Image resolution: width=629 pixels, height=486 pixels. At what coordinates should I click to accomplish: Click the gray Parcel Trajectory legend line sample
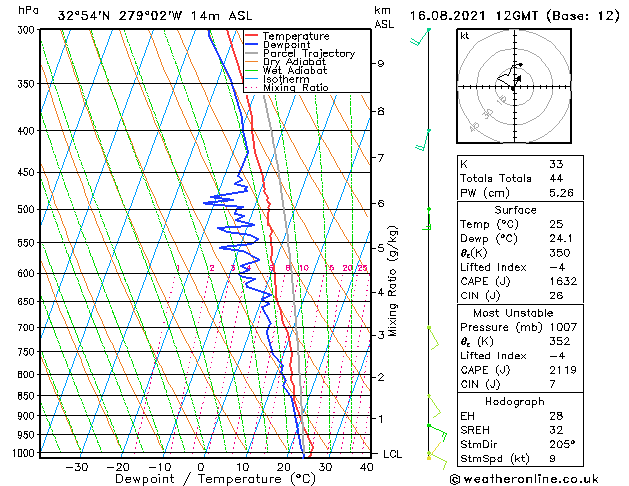pyautogui.click(x=251, y=53)
